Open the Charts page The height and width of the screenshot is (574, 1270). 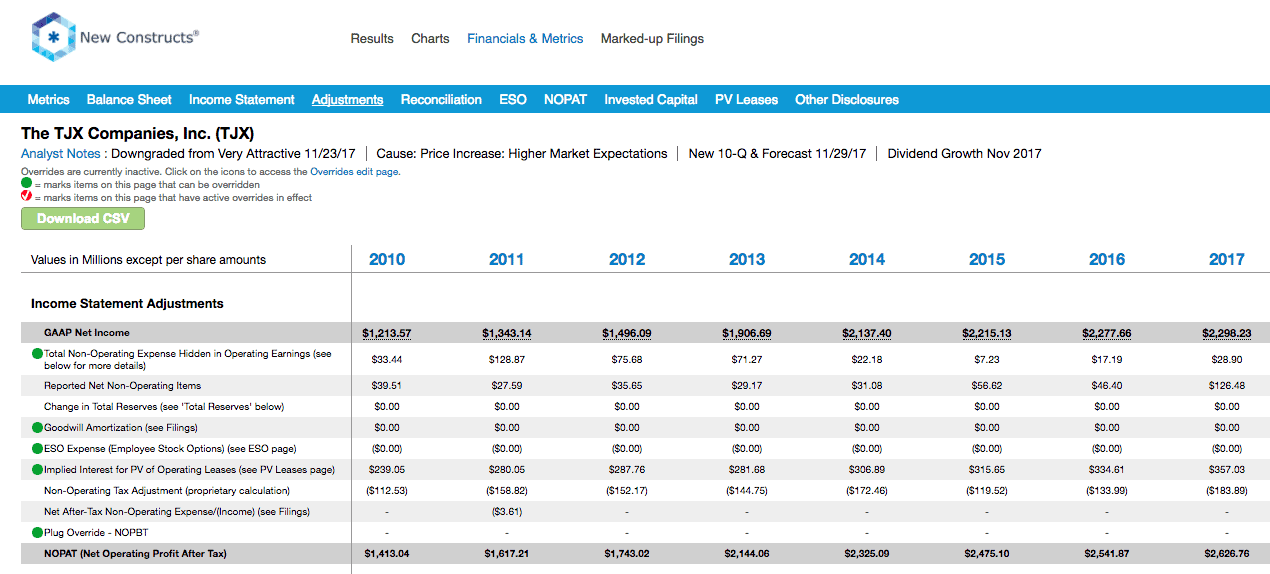click(x=430, y=38)
